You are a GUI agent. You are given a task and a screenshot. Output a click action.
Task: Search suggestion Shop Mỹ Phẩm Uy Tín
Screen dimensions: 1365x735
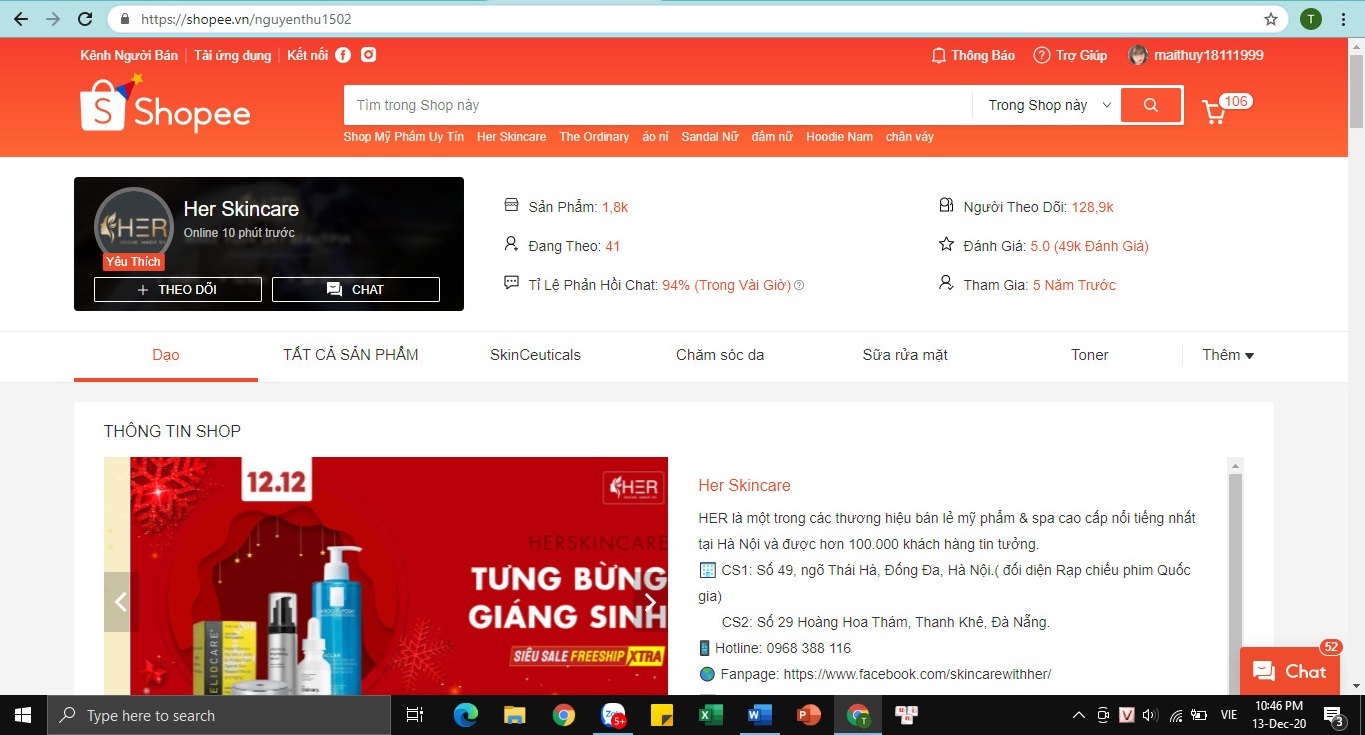(x=404, y=137)
